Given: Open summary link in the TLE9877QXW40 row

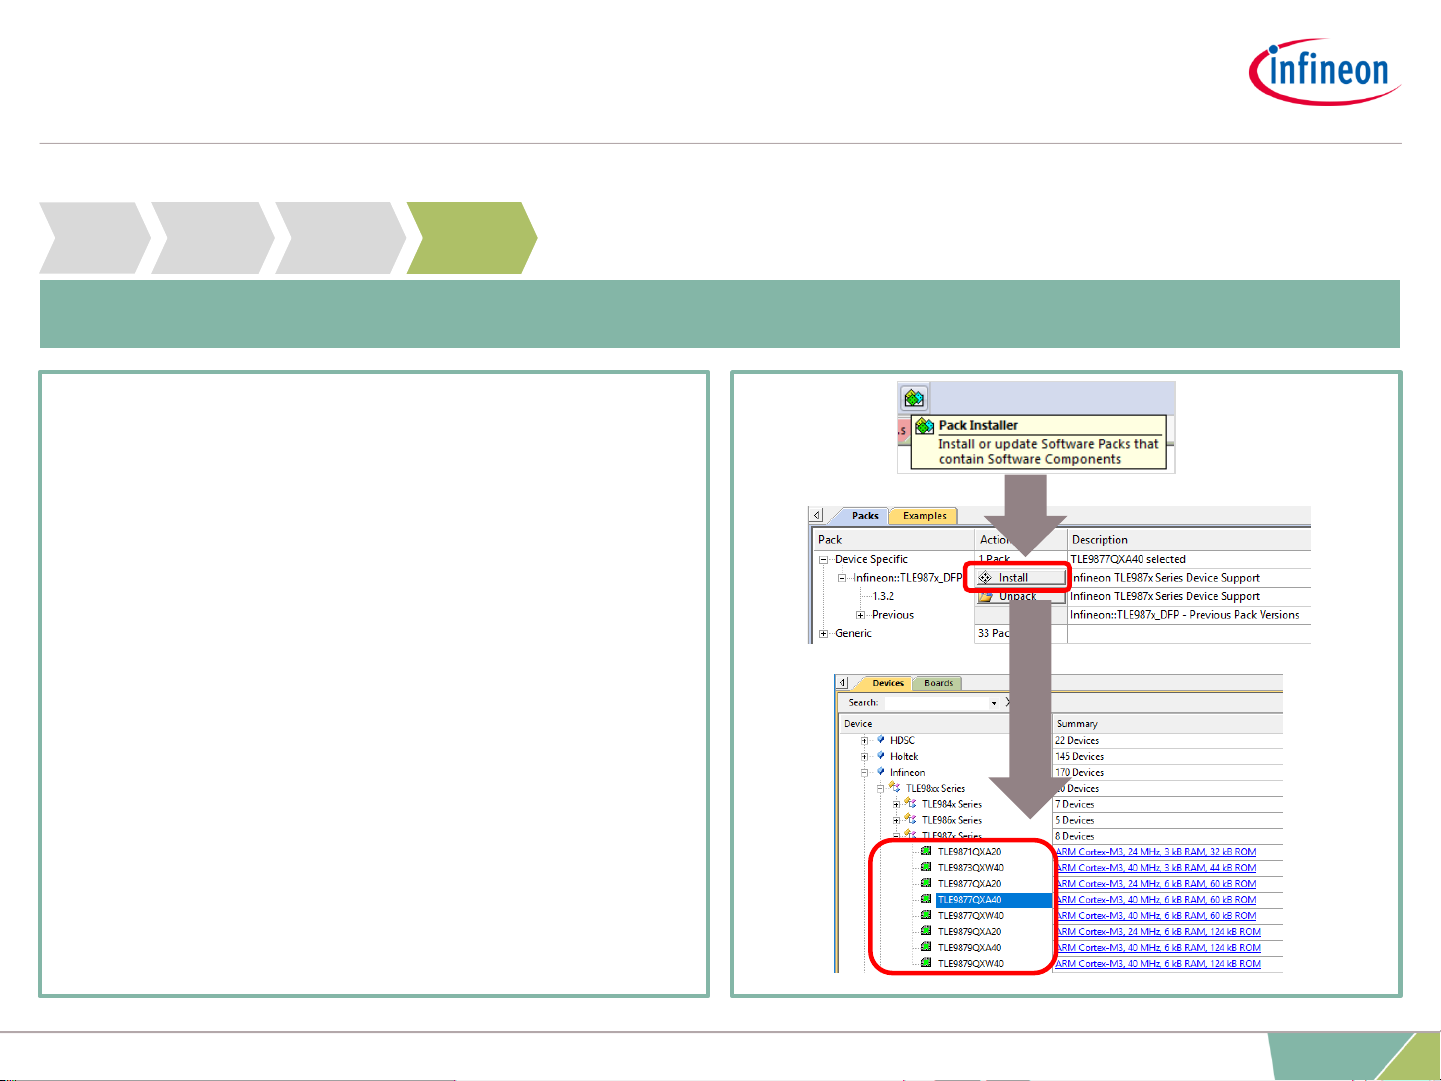Looking at the screenshot, I should coord(1156,916).
